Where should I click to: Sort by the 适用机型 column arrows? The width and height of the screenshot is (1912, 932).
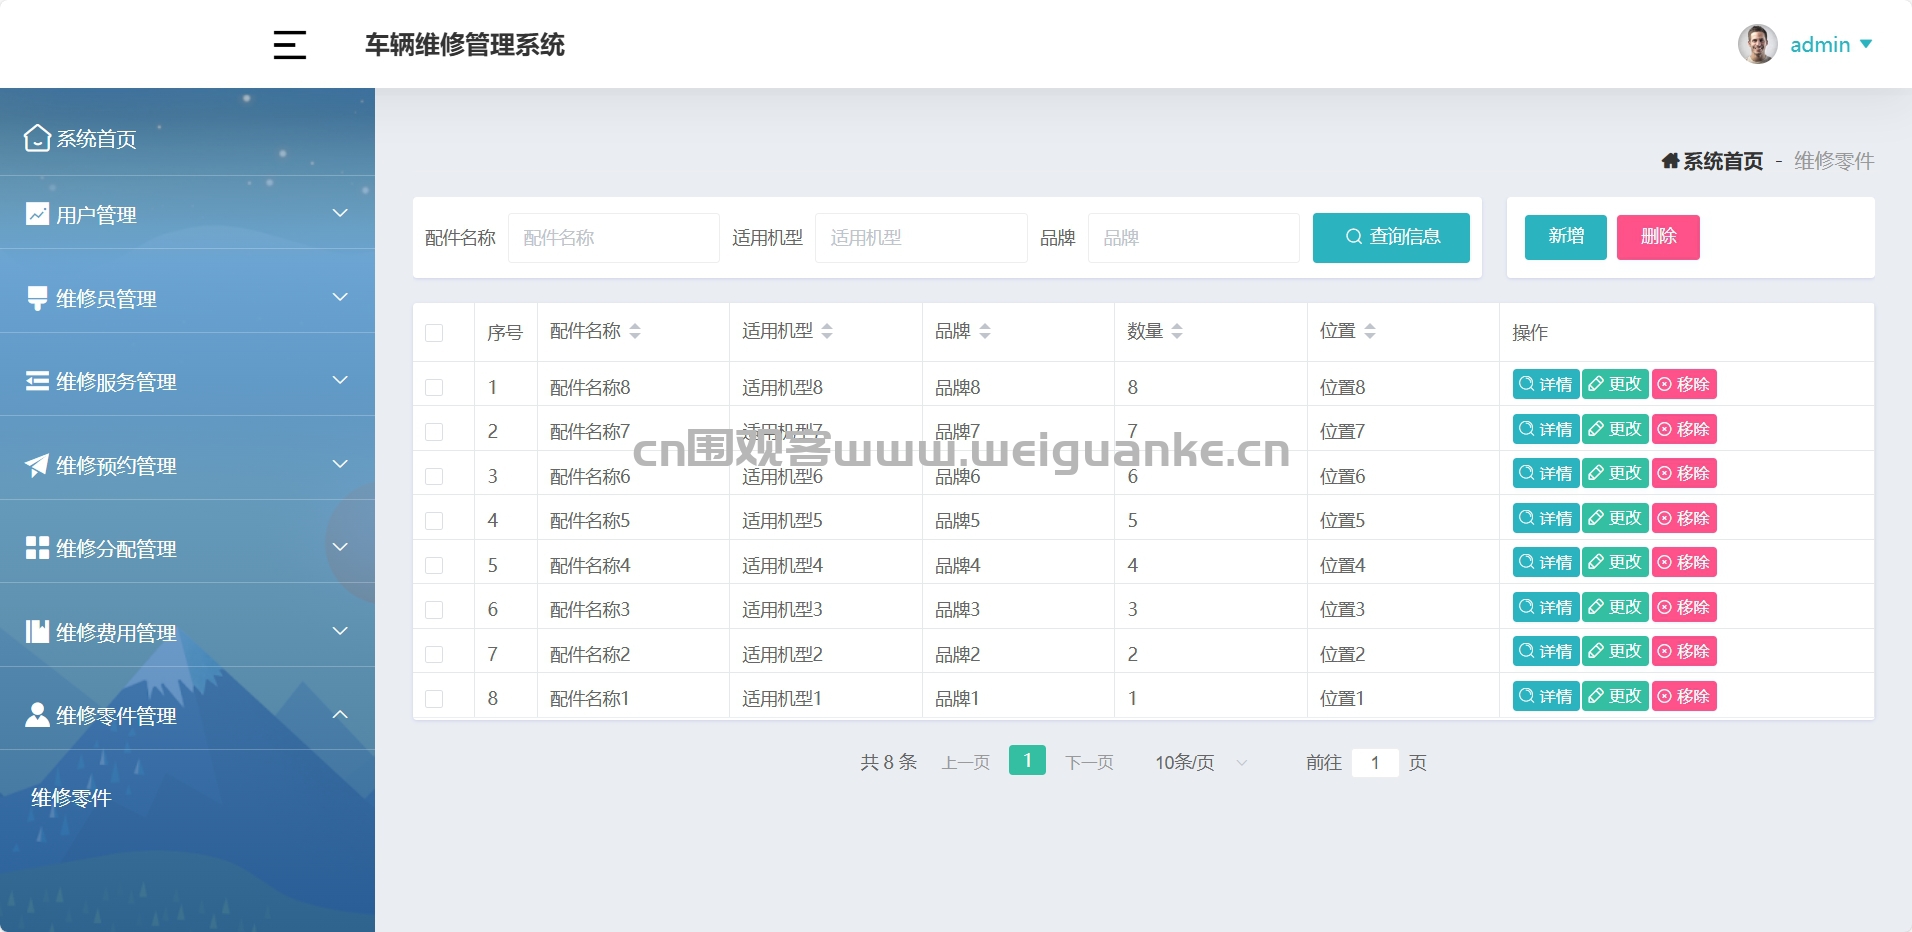827,331
